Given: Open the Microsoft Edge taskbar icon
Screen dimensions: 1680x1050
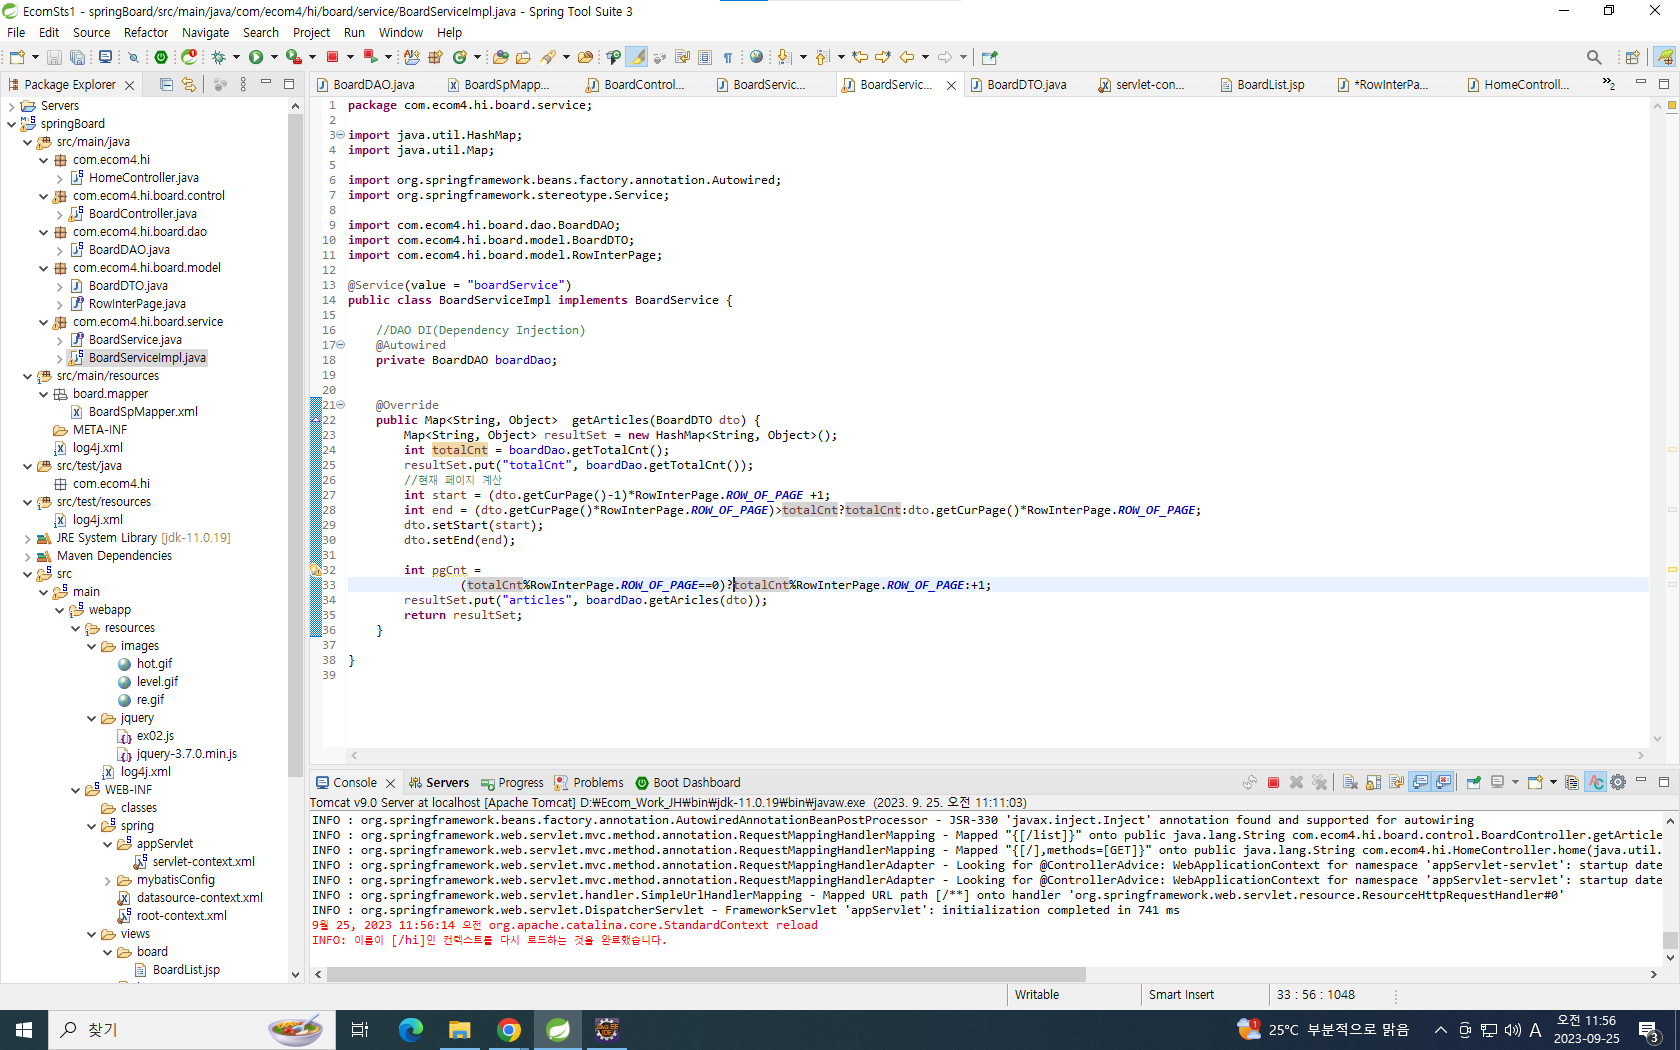Looking at the screenshot, I should pyautogui.click(x=410, y=1029).
